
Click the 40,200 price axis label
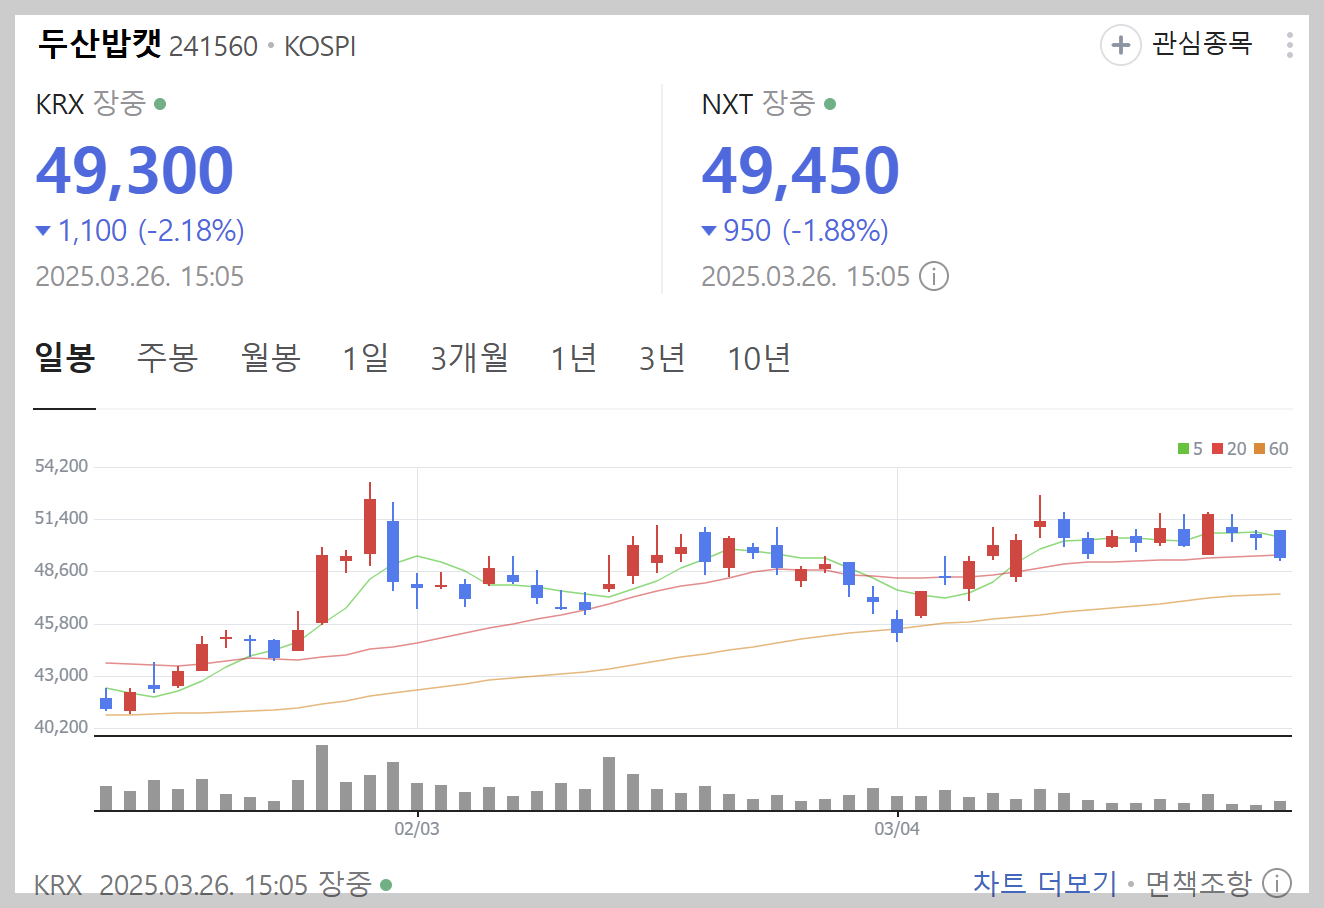point(61,727)
